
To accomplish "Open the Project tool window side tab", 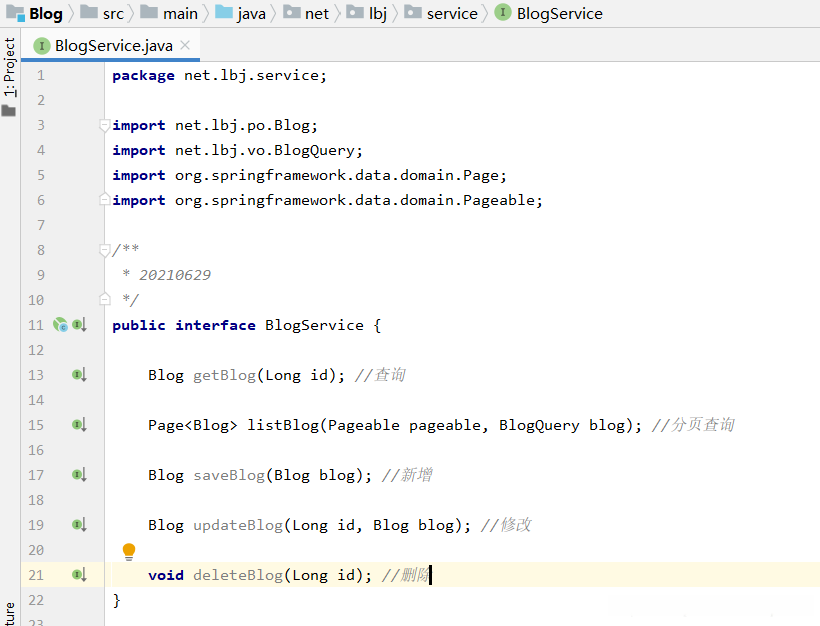I will click(9, 68).
